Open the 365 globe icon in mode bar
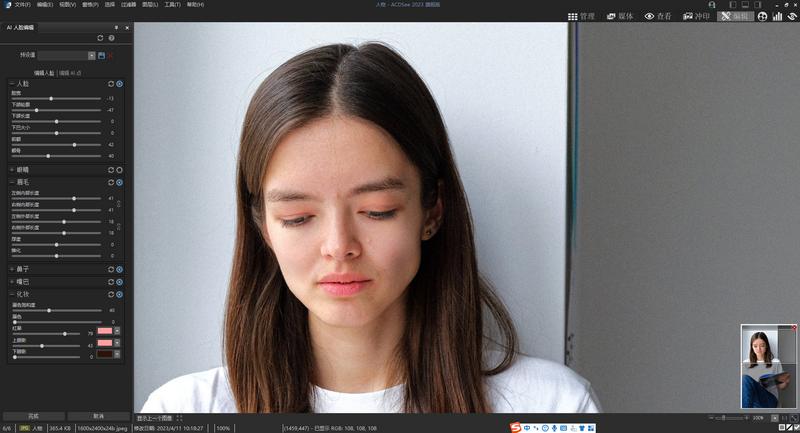The width and height of the screenshot is (800, 433). pyautogui.click(x=762, y=16)
